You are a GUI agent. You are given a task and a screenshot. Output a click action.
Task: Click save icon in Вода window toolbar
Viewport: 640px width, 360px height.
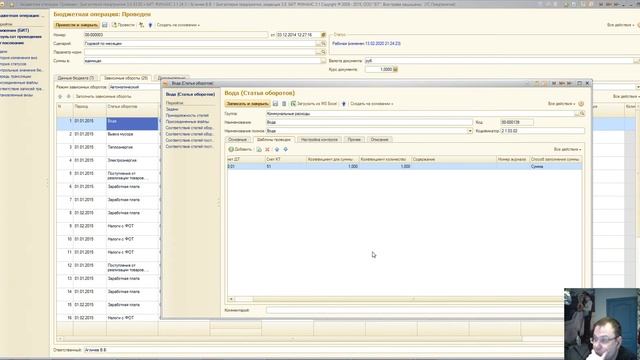(276, 104)
